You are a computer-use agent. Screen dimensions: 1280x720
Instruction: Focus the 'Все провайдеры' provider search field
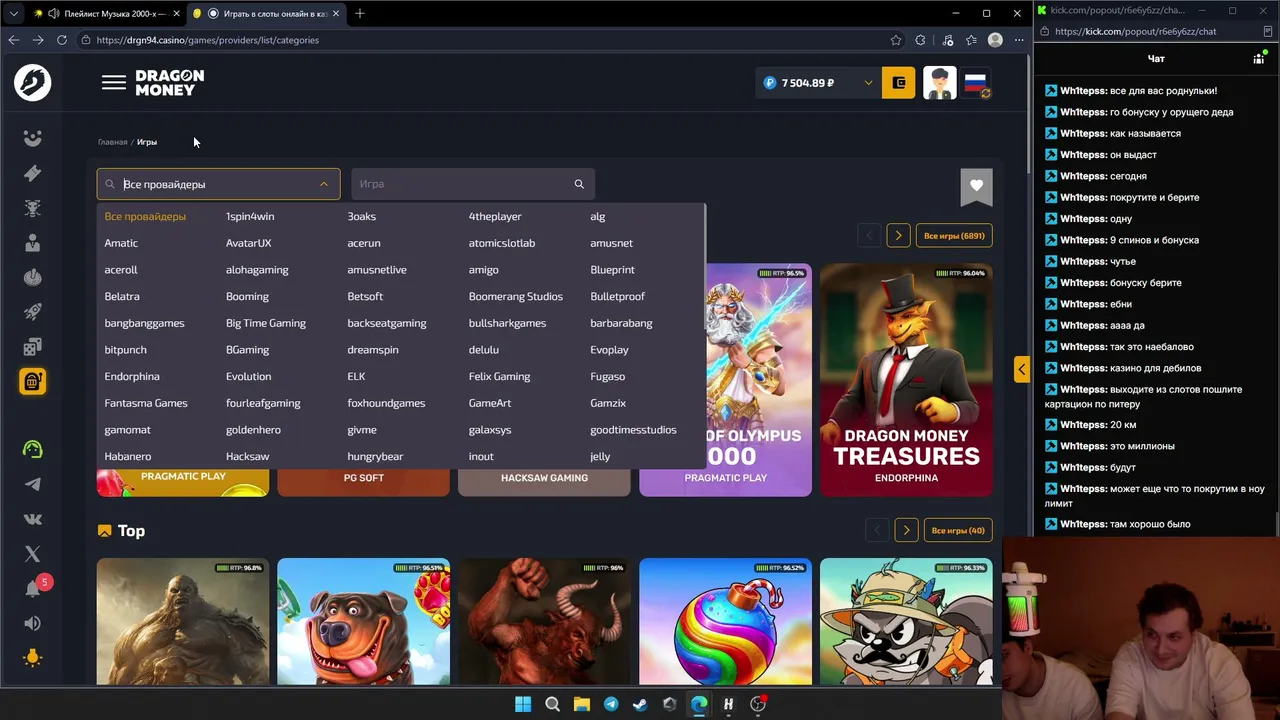(x=218, y=184)
